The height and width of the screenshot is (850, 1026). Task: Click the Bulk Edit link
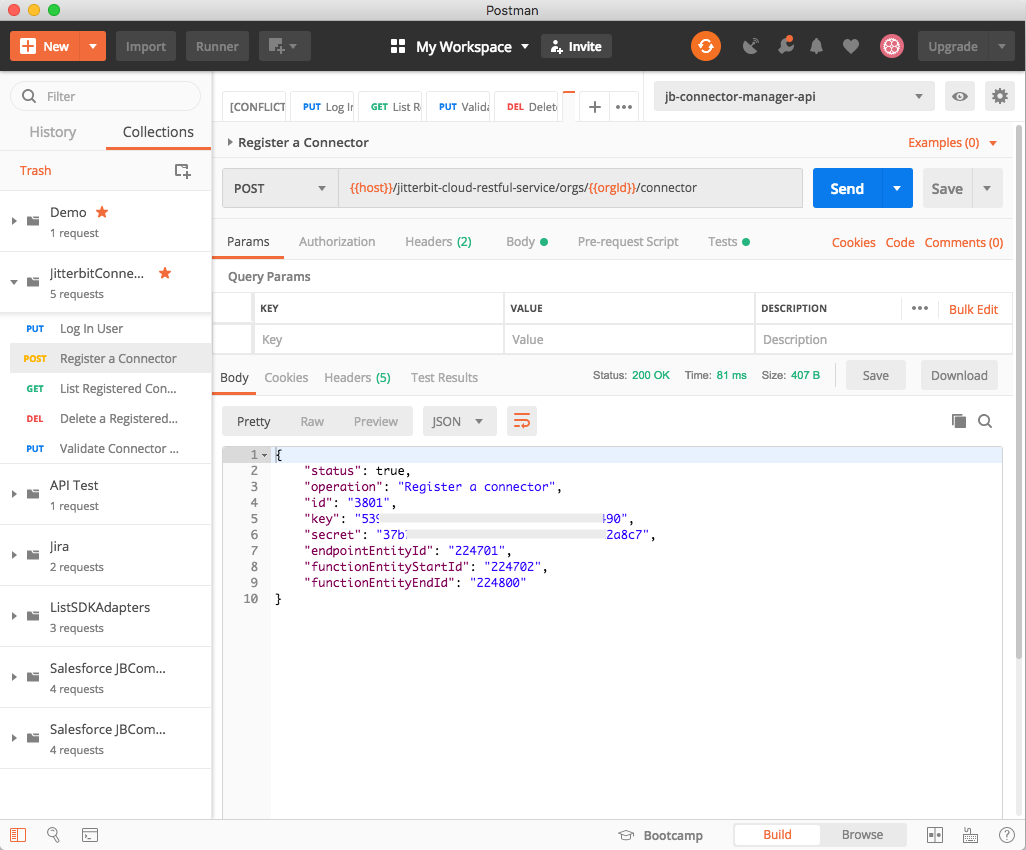pyautogui.click(x=973, y=309)
